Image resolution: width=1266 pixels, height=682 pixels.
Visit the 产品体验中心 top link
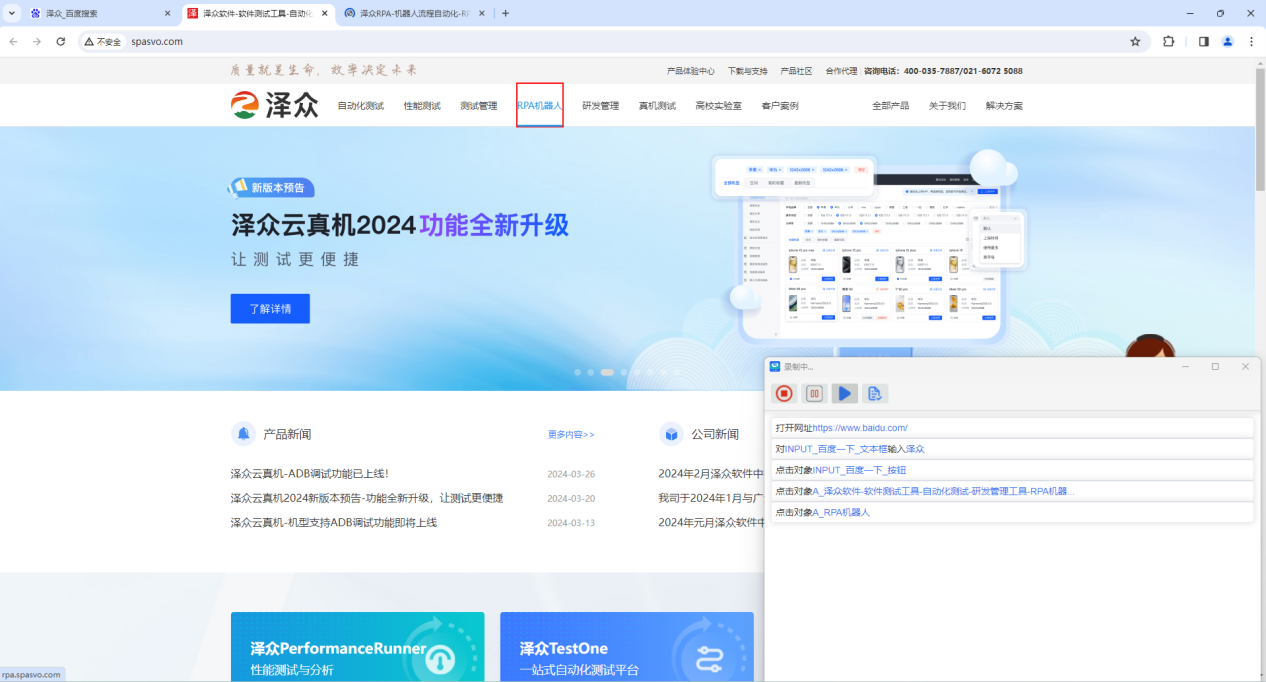[x=691, y=71]
